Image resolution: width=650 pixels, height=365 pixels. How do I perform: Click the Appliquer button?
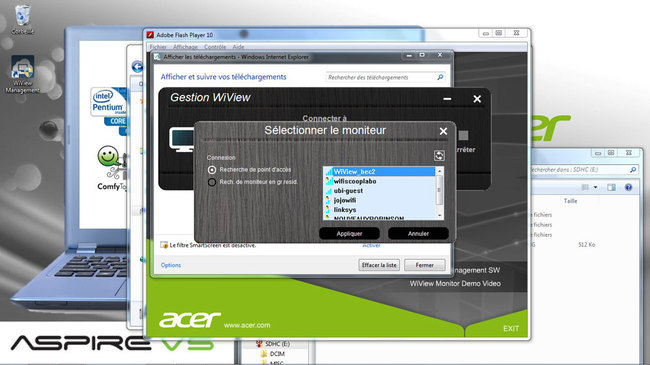pyautogui.click(x=349, y=234)
